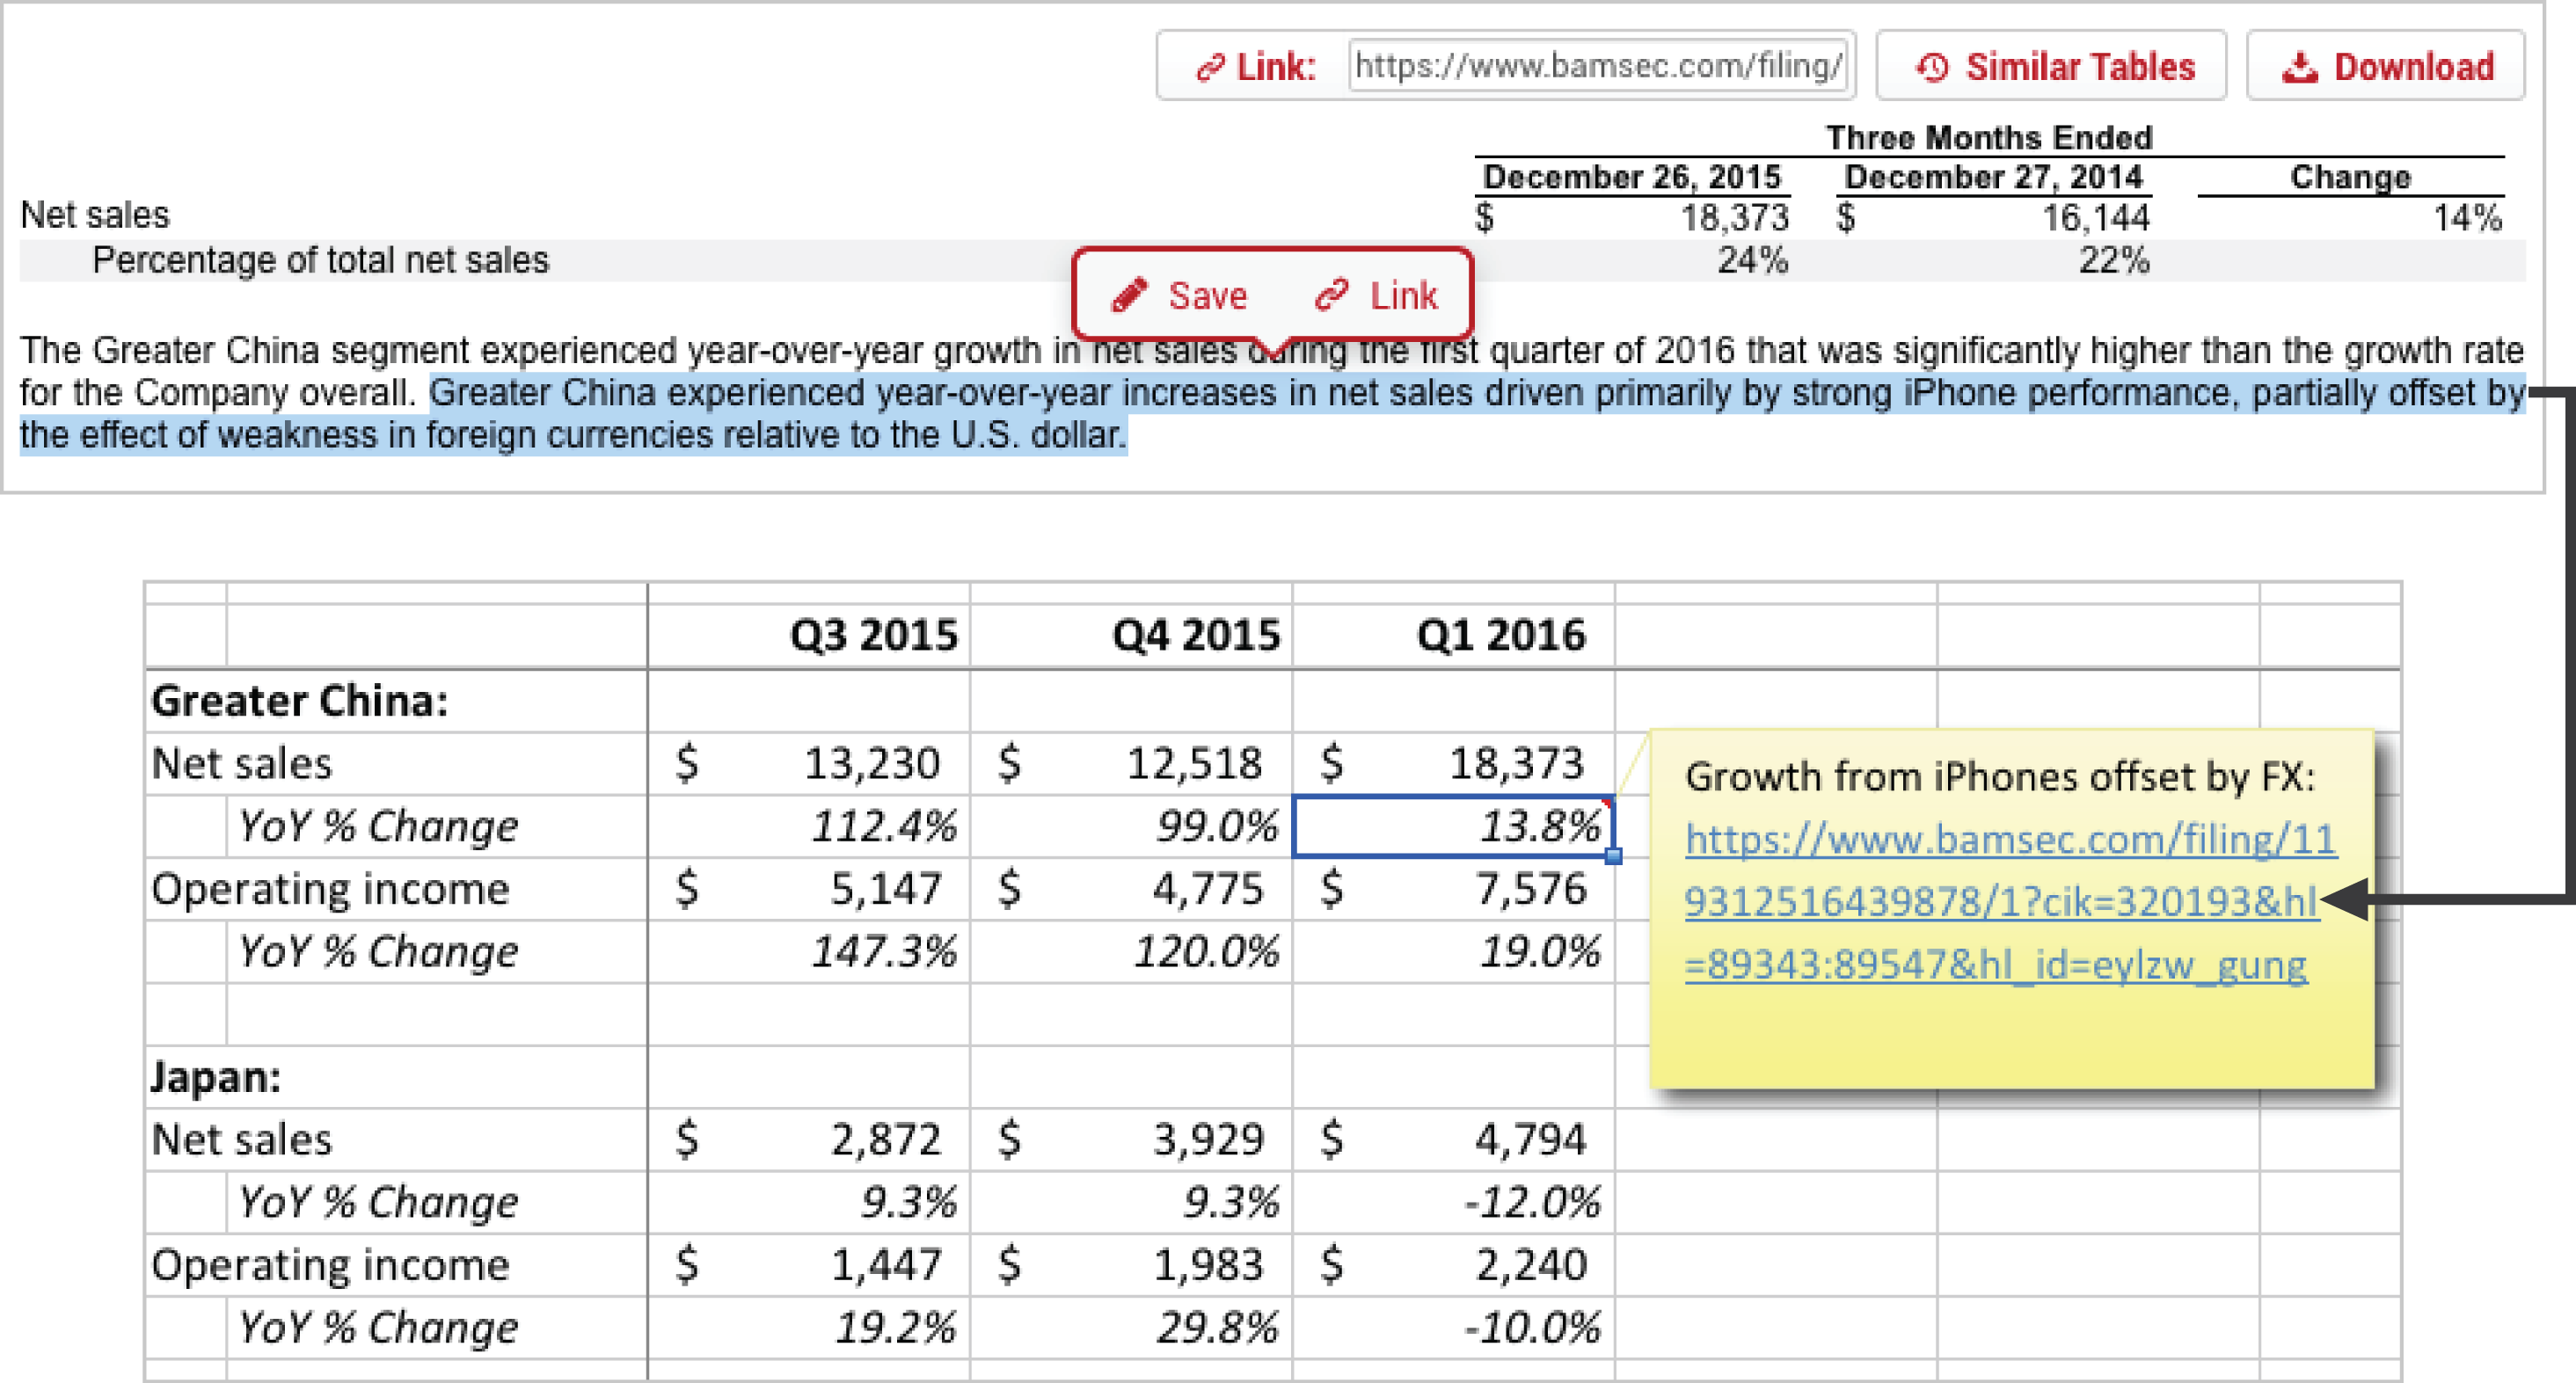
Task: Select Greater China net sales 12,518 cell
Action: [1131, 763]
